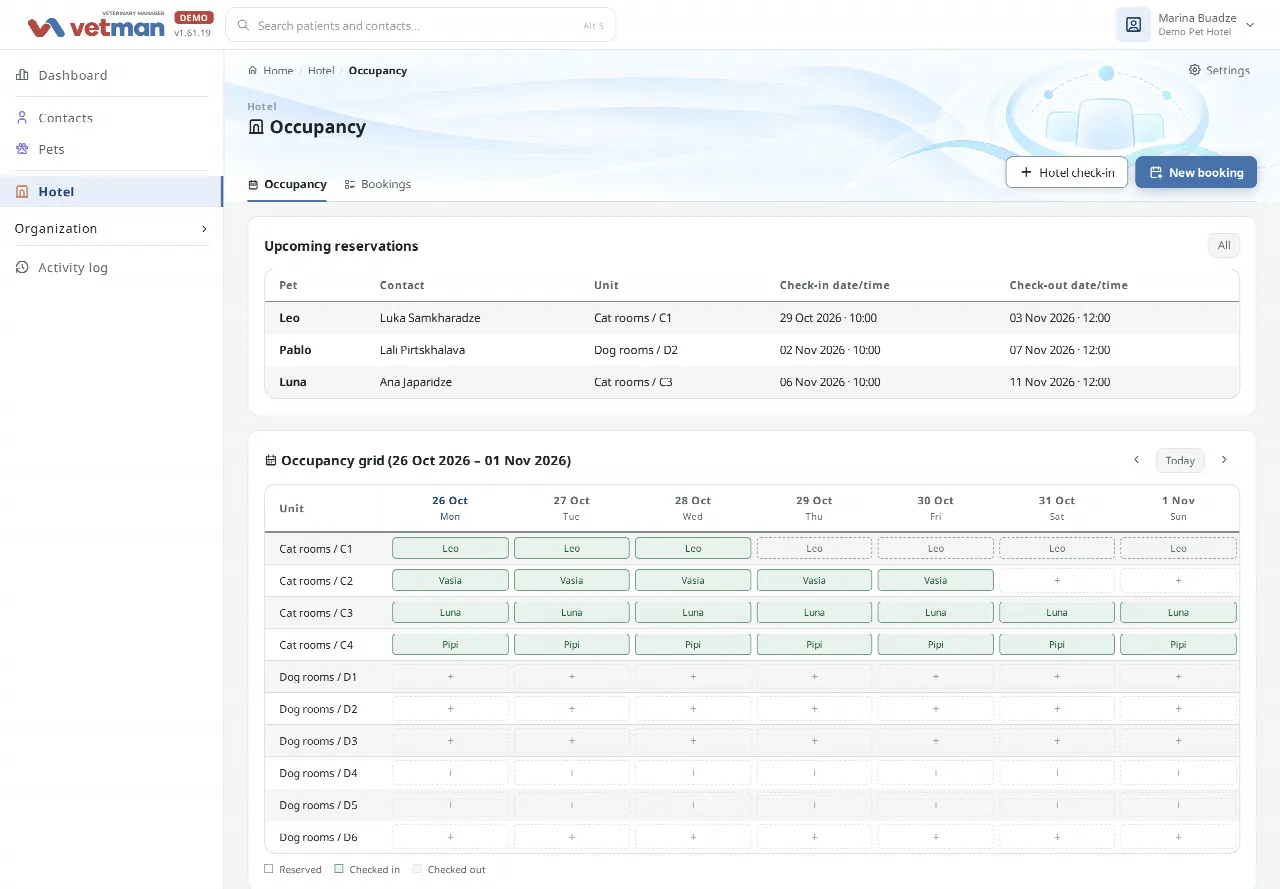Open the user profile avatar icon
This screenshot has width=1280, height=889.
[1133, 25]
